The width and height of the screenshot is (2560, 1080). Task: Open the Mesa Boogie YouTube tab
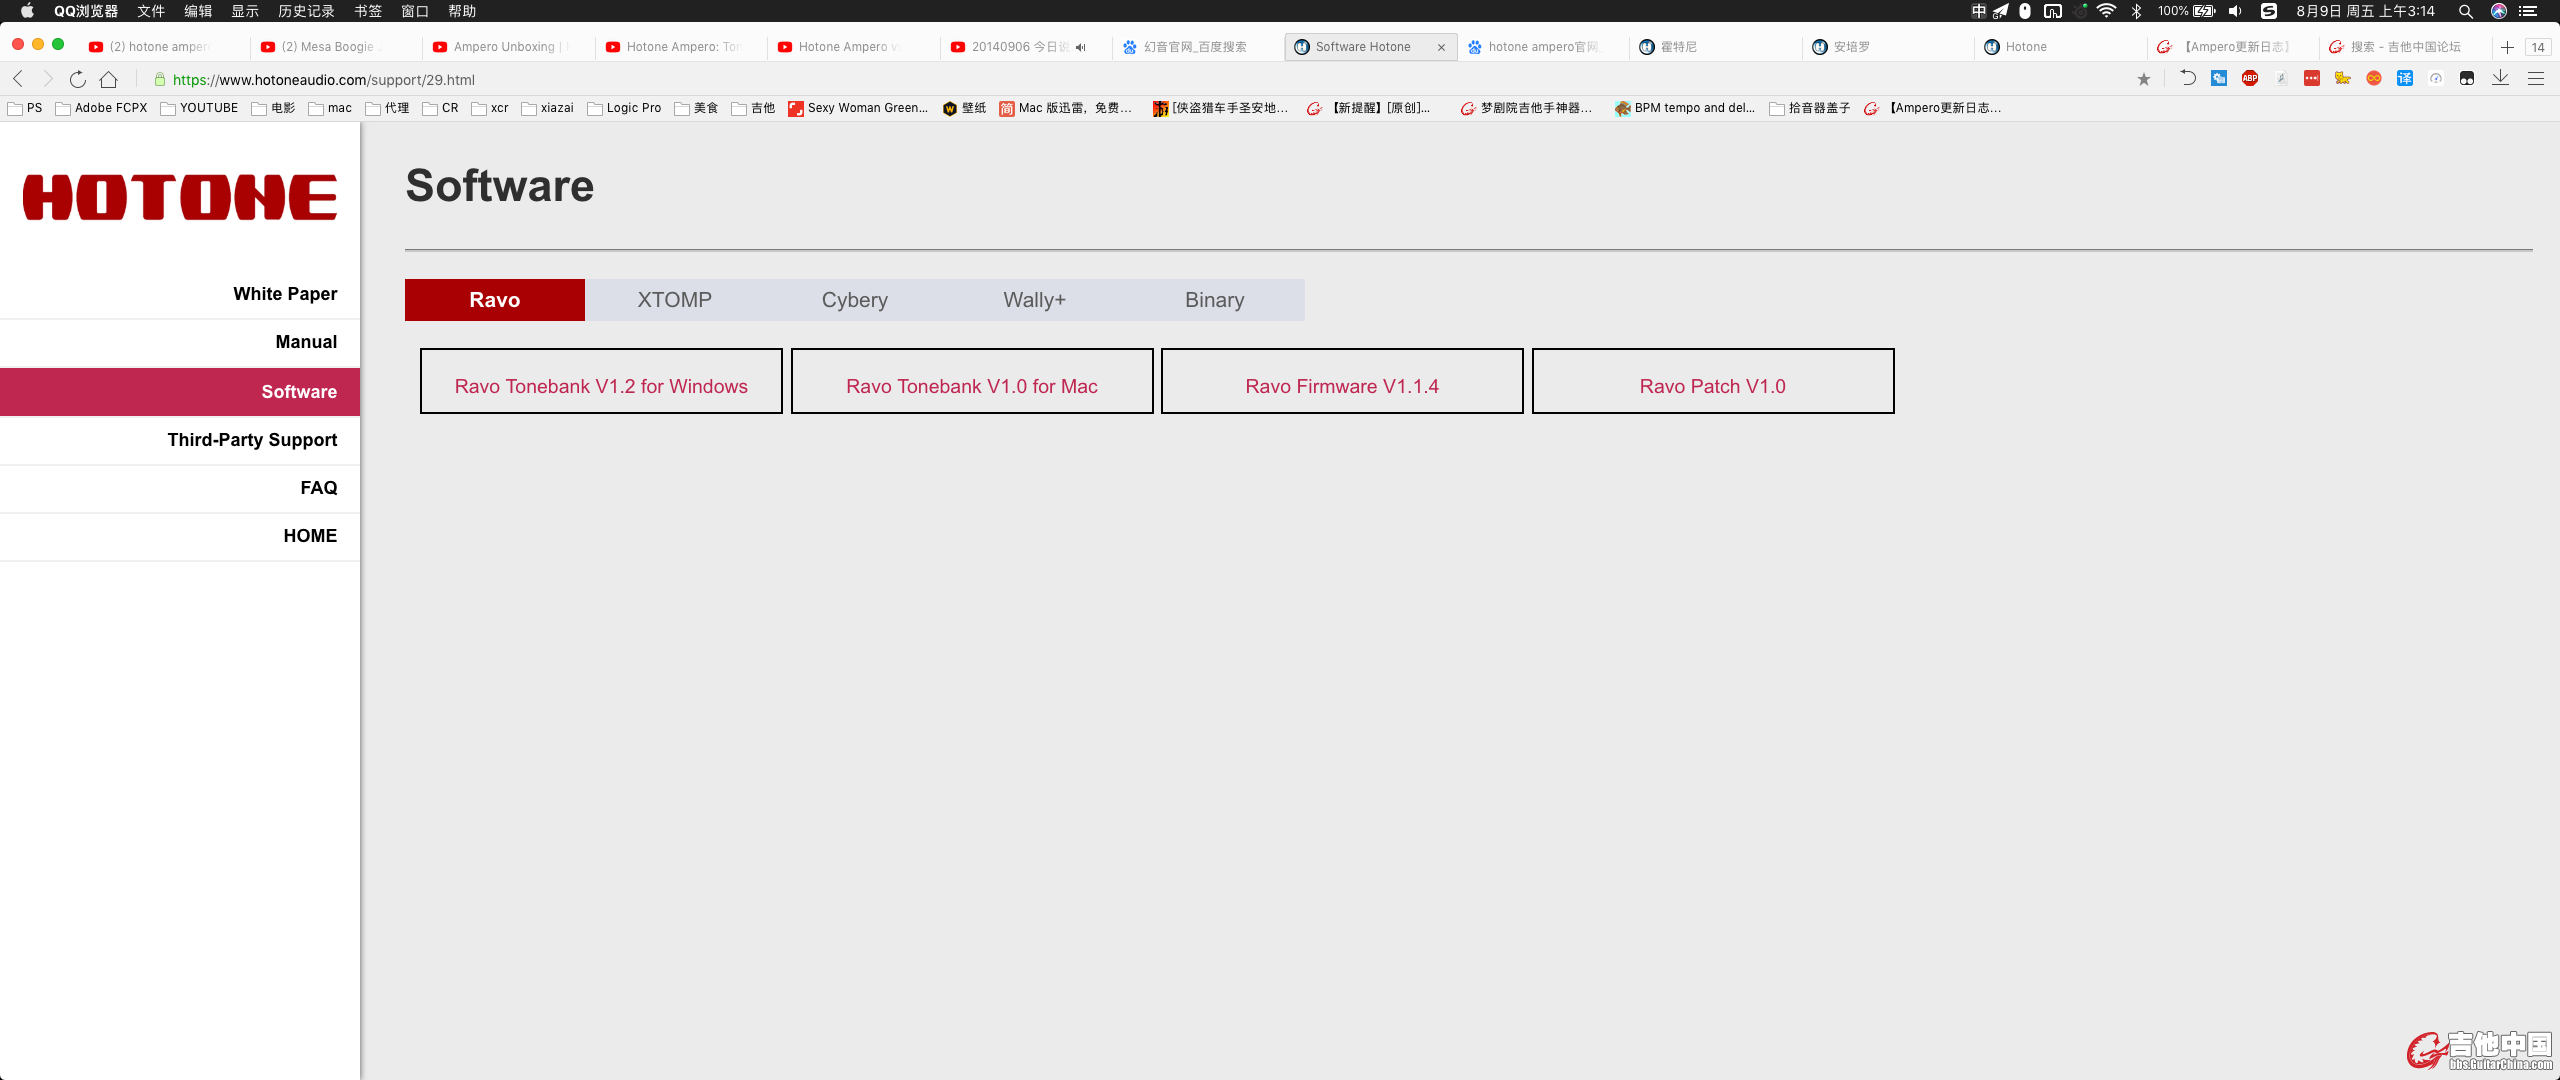click(337, 47)
